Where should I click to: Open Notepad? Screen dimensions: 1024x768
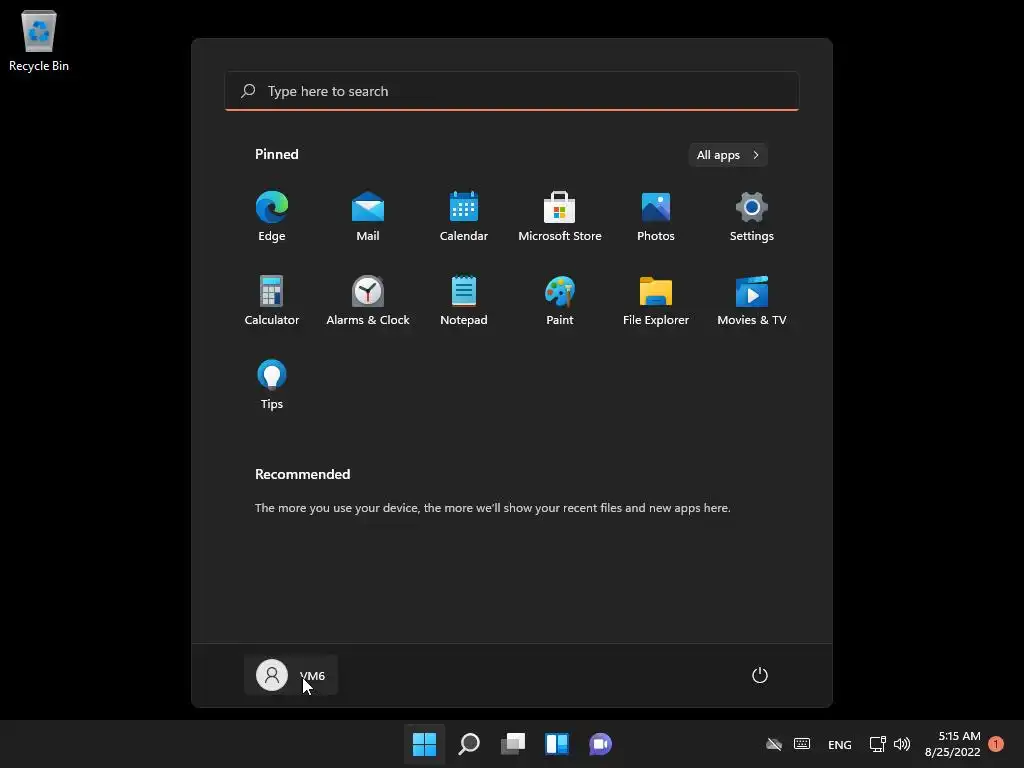click(x=464, y=300)
